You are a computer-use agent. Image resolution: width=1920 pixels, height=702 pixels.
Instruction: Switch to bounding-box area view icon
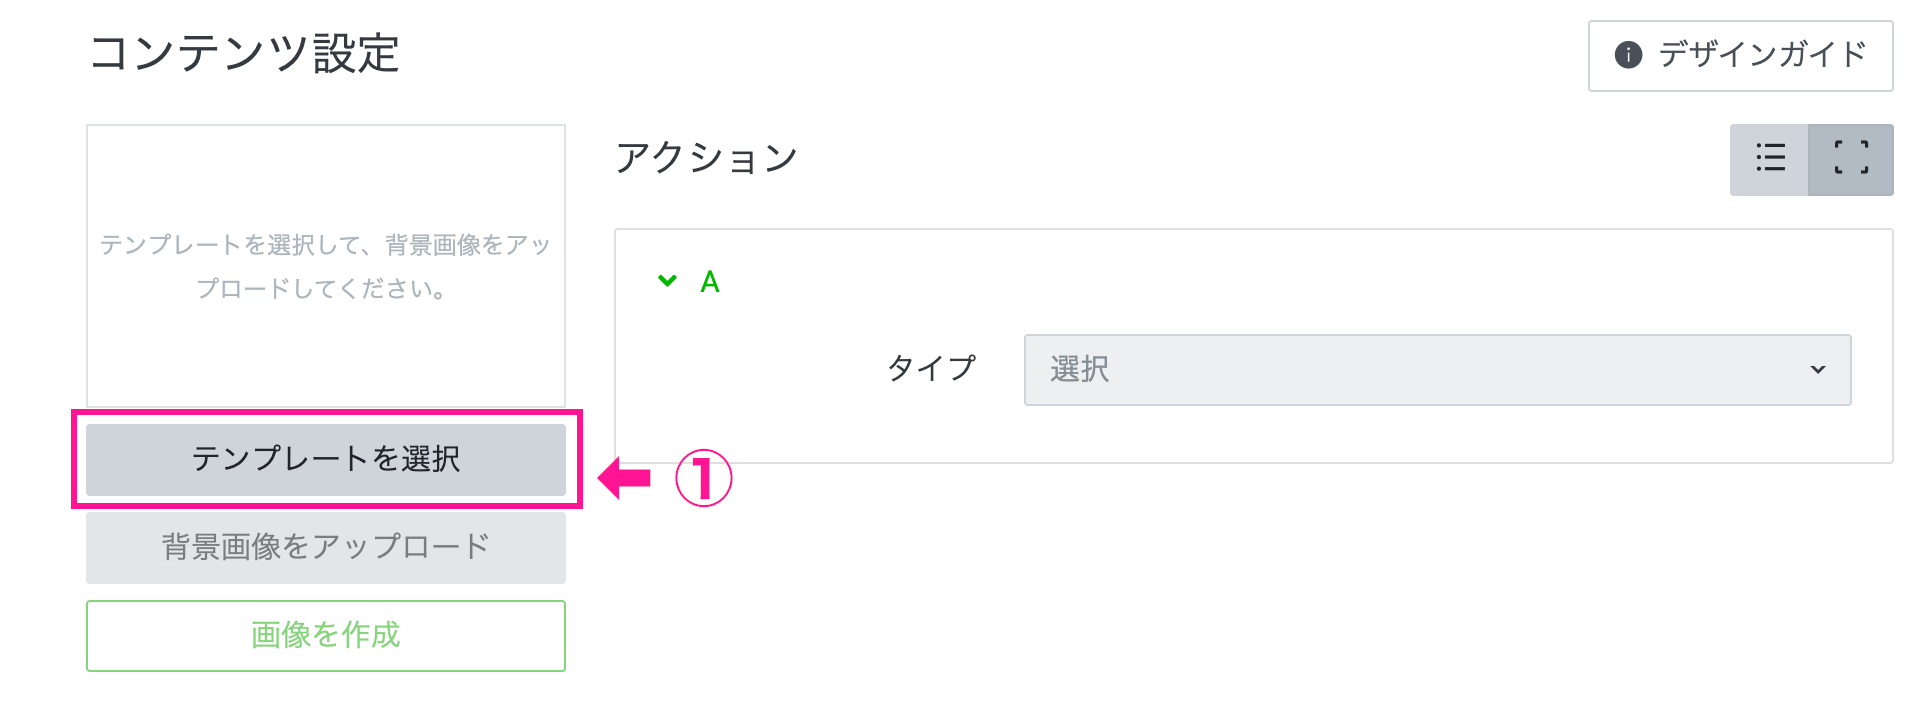(1851, 159)
